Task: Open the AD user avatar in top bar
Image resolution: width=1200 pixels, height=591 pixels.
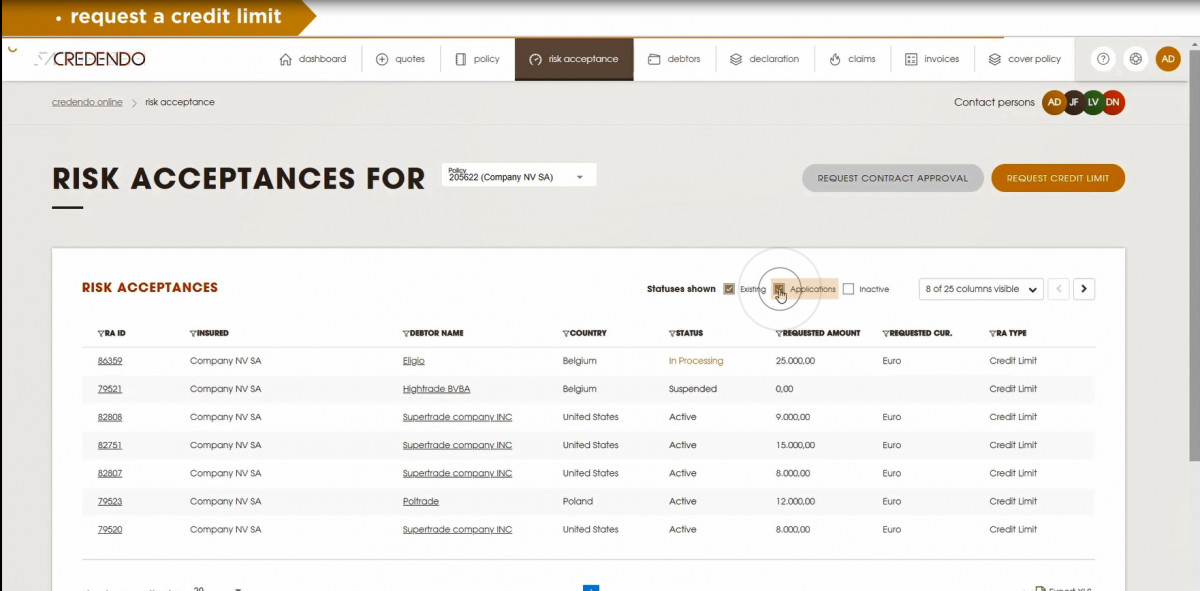Action: pos(1168,59)
